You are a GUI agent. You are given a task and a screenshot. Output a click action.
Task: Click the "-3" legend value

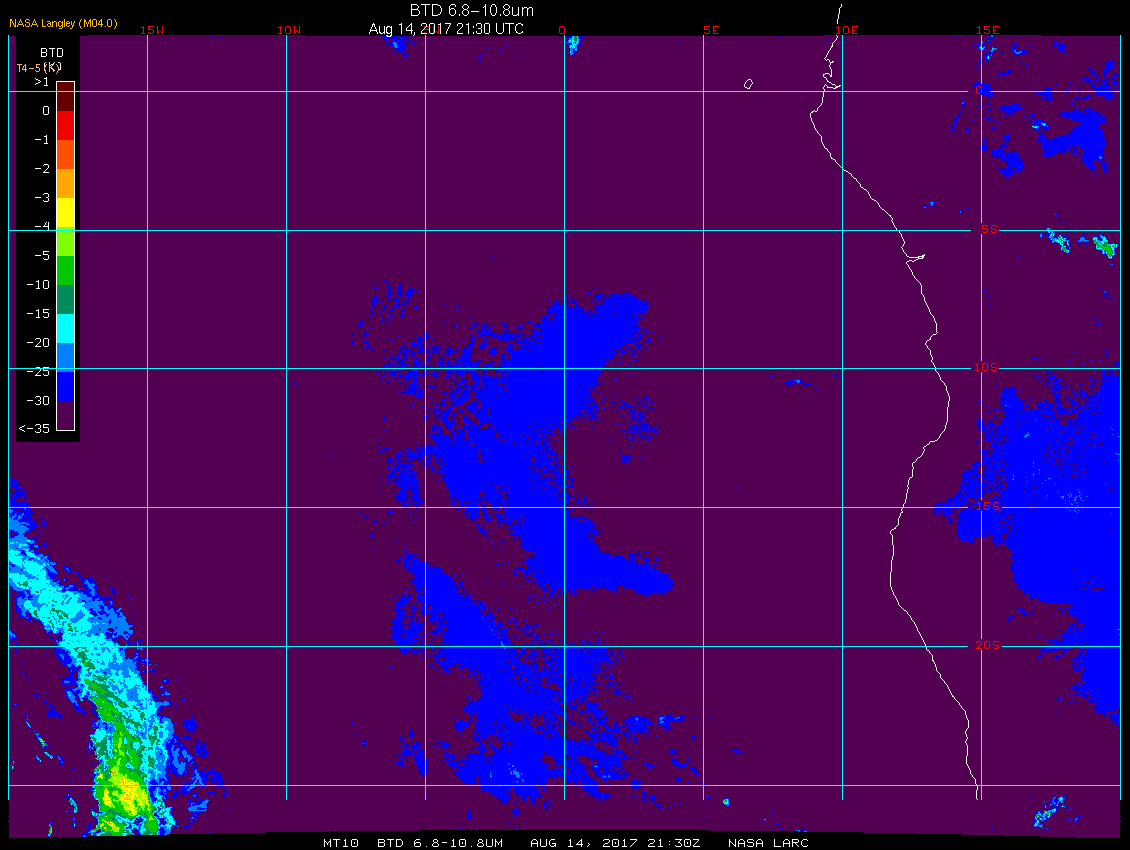42,198
